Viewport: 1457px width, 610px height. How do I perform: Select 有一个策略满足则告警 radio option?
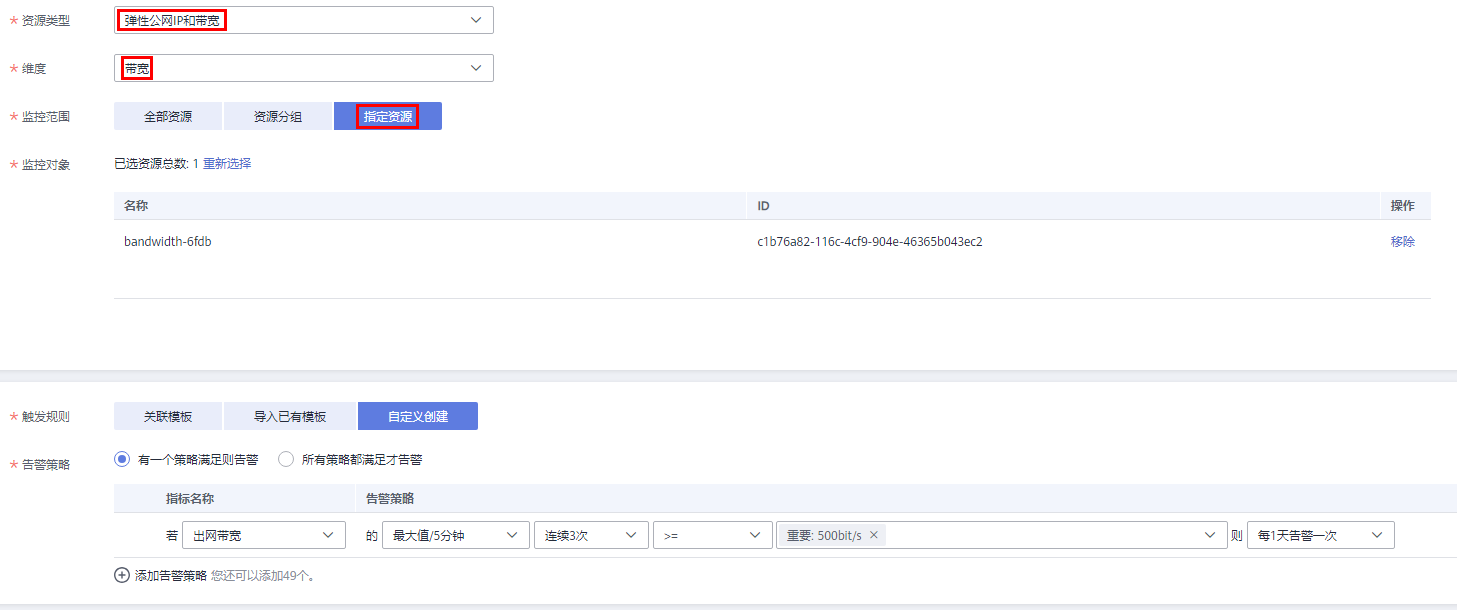point(123,460)
